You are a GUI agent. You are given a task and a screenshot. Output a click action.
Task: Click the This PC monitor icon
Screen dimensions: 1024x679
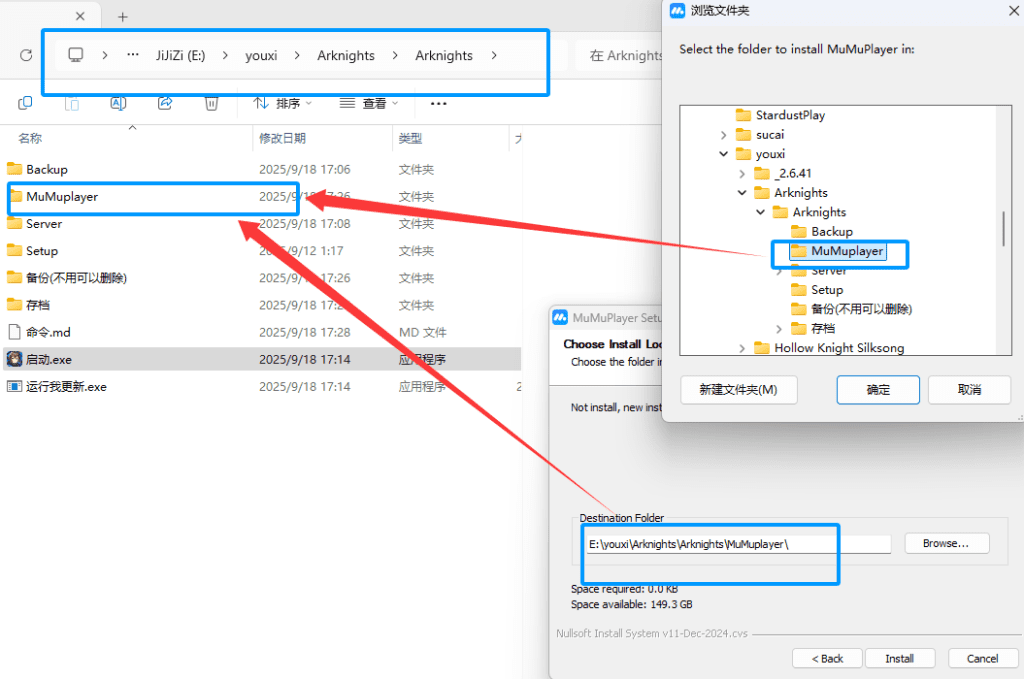tap(75, 55)
